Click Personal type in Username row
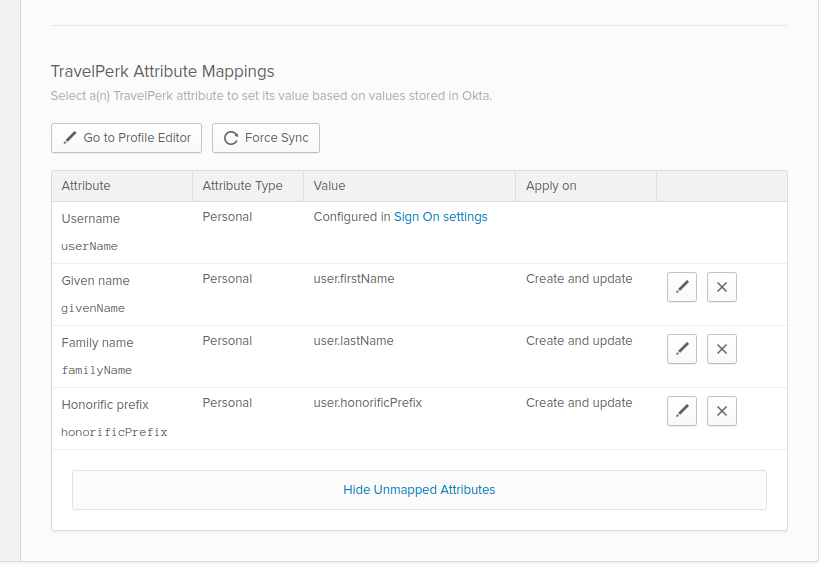This screenshot has height=567, width=834. point(227,217)
